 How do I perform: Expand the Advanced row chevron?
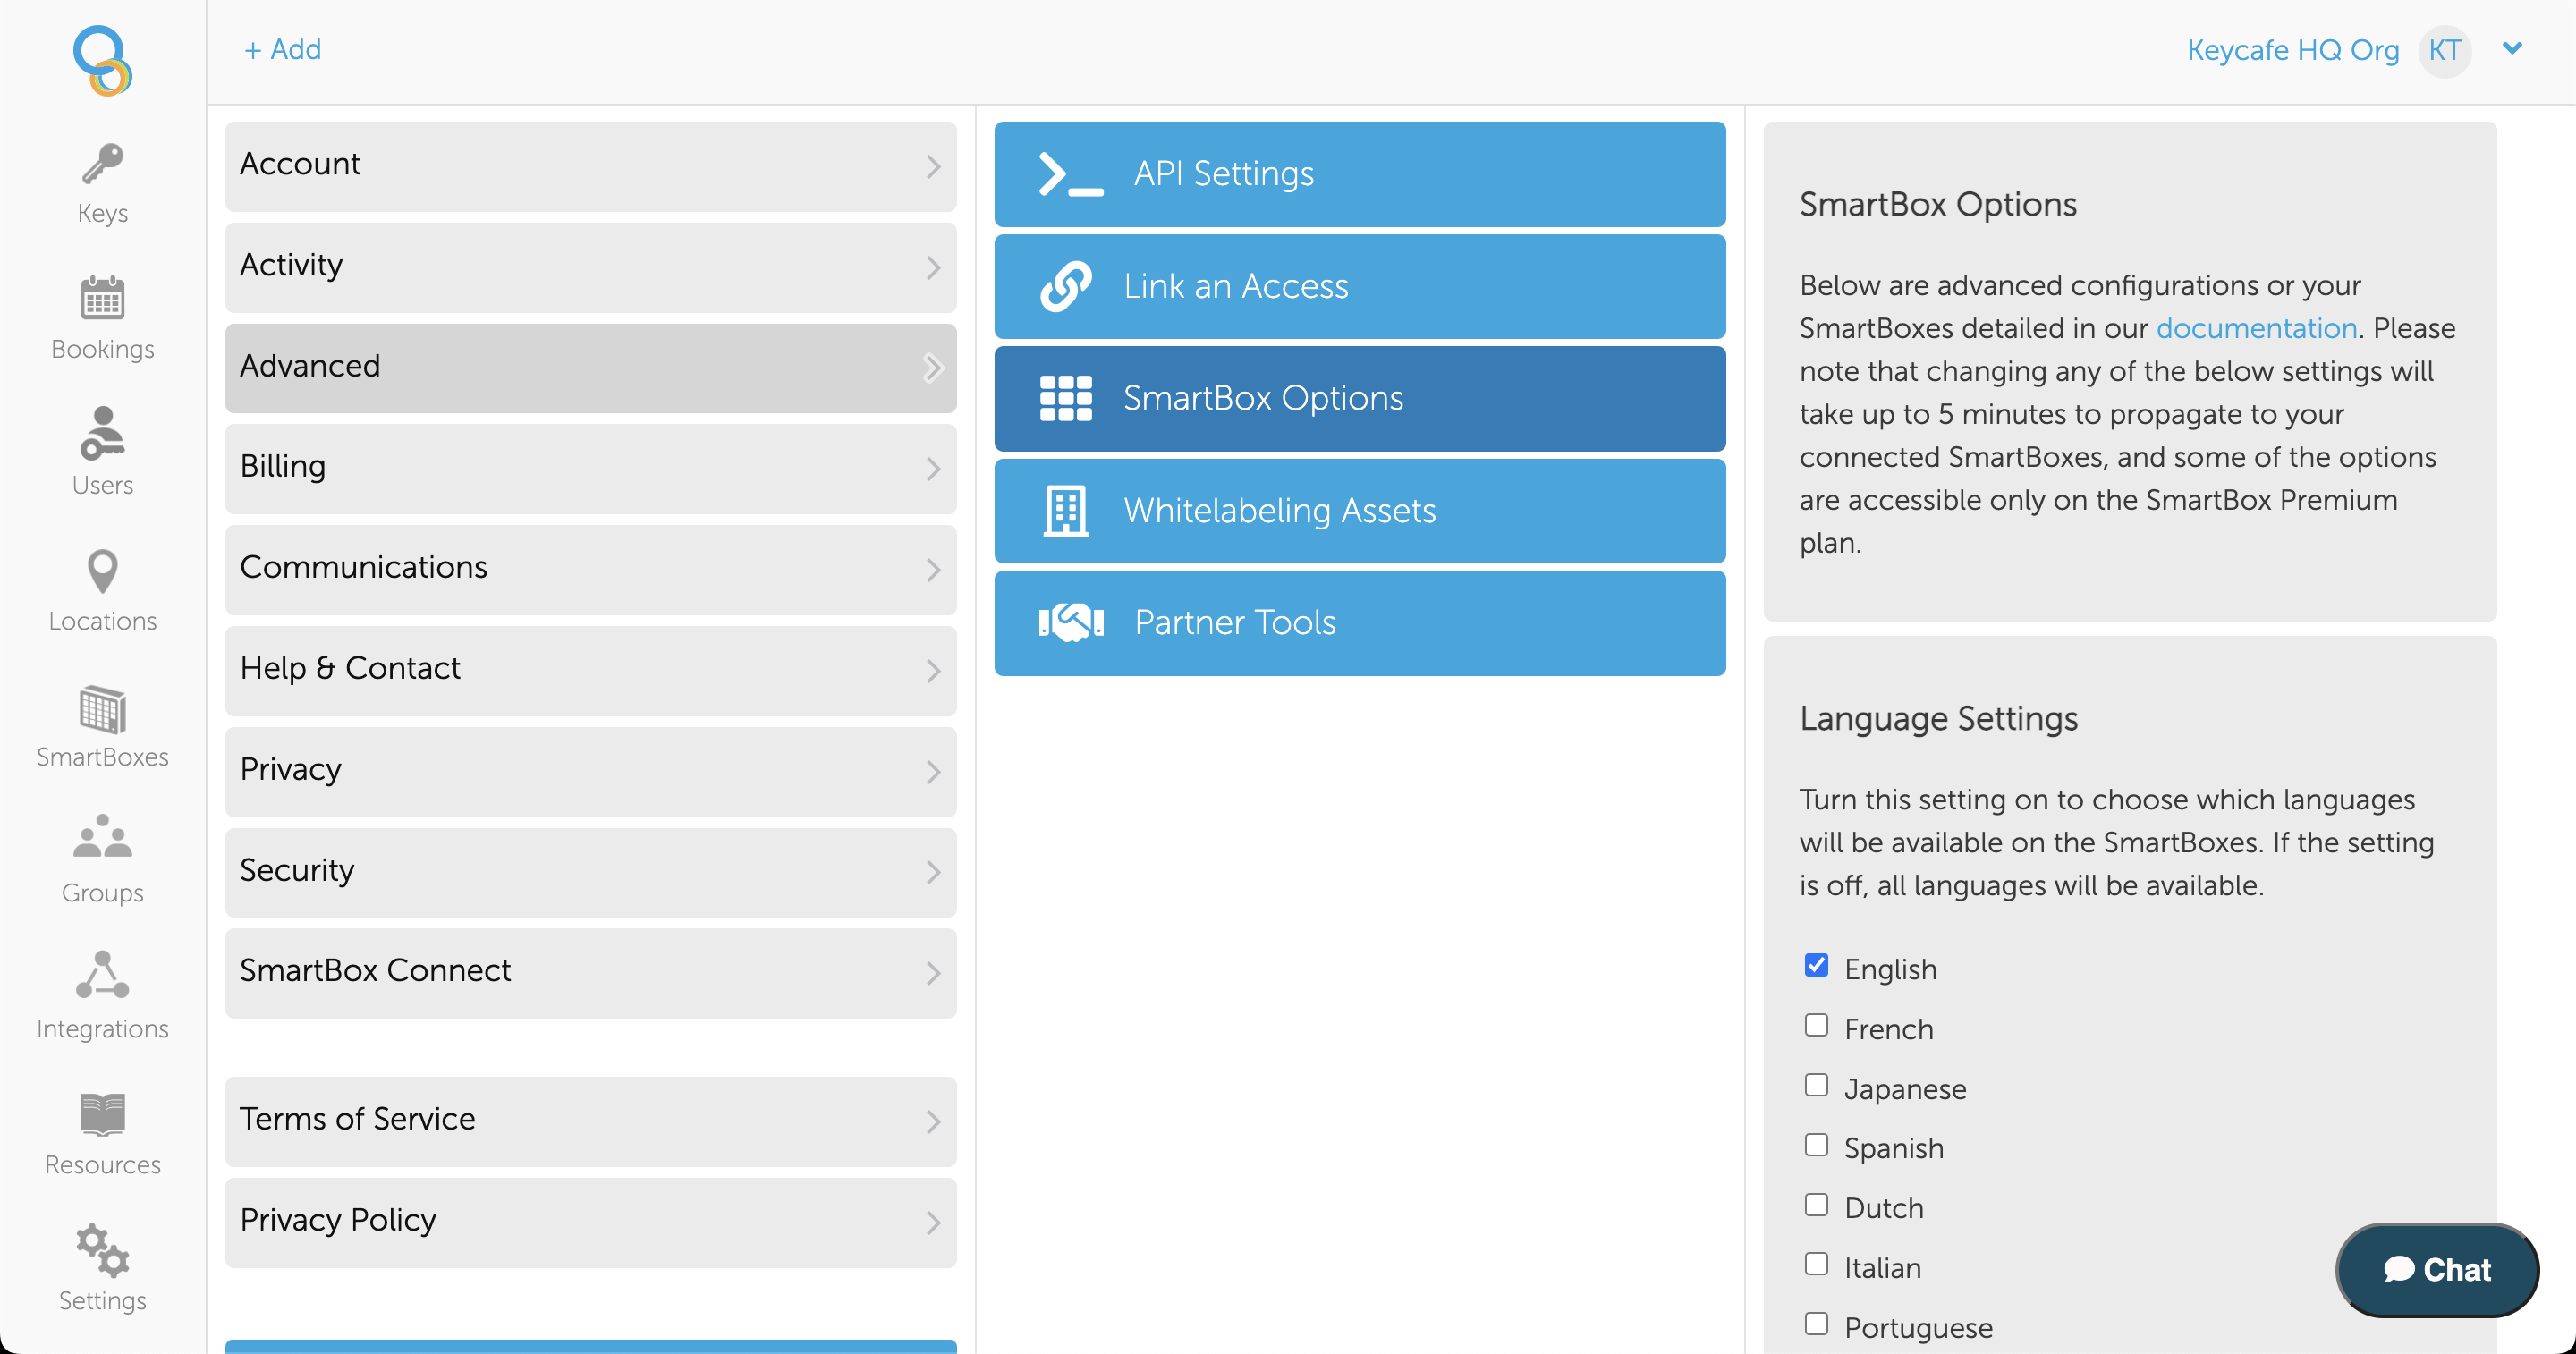tap(933, 368)
